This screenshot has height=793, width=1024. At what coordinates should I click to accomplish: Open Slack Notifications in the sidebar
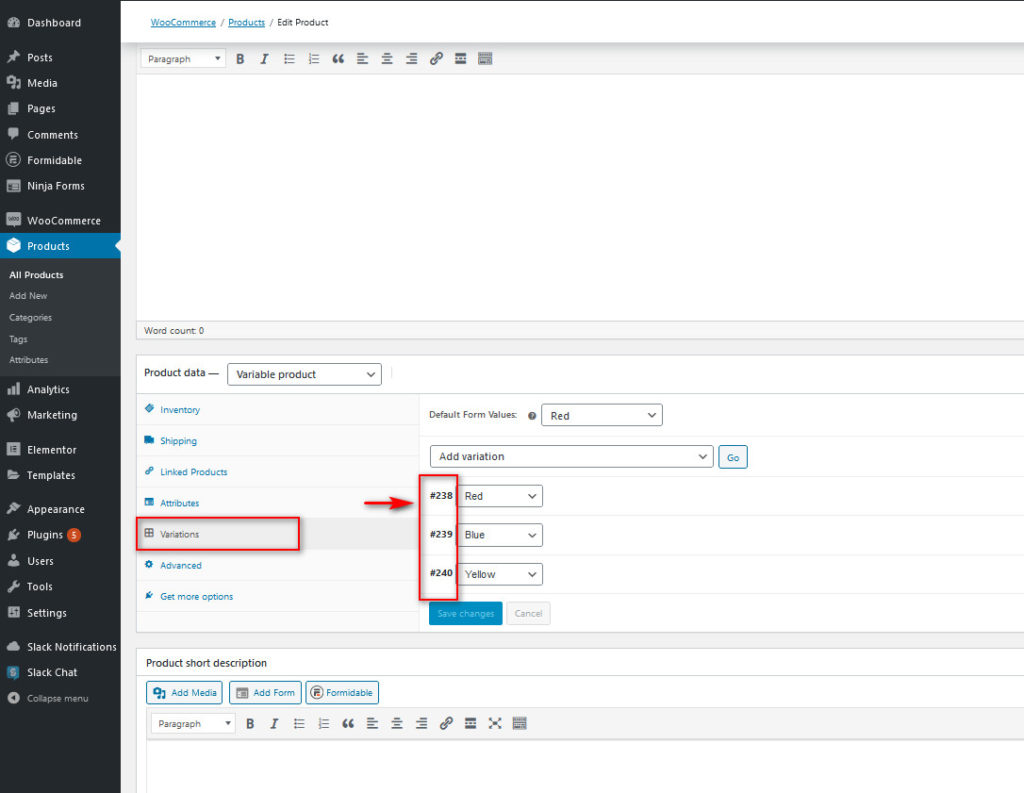(x=60, y=647)
